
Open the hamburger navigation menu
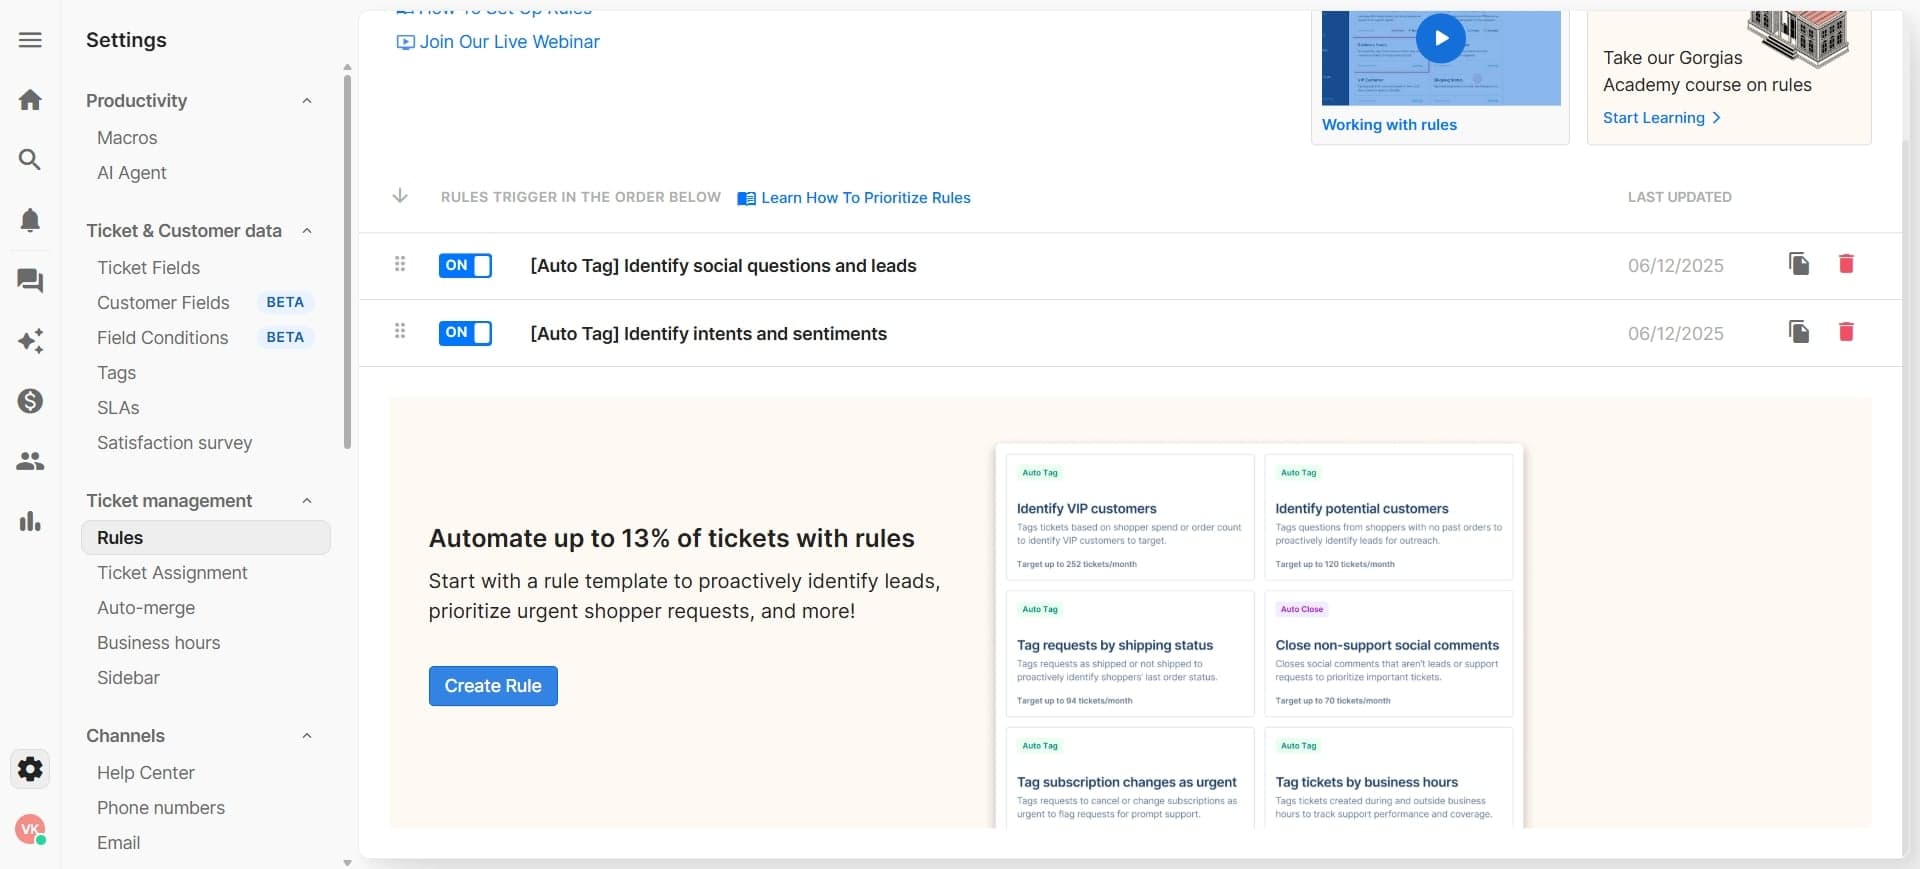pyautogui.click(x=30, y=40)
